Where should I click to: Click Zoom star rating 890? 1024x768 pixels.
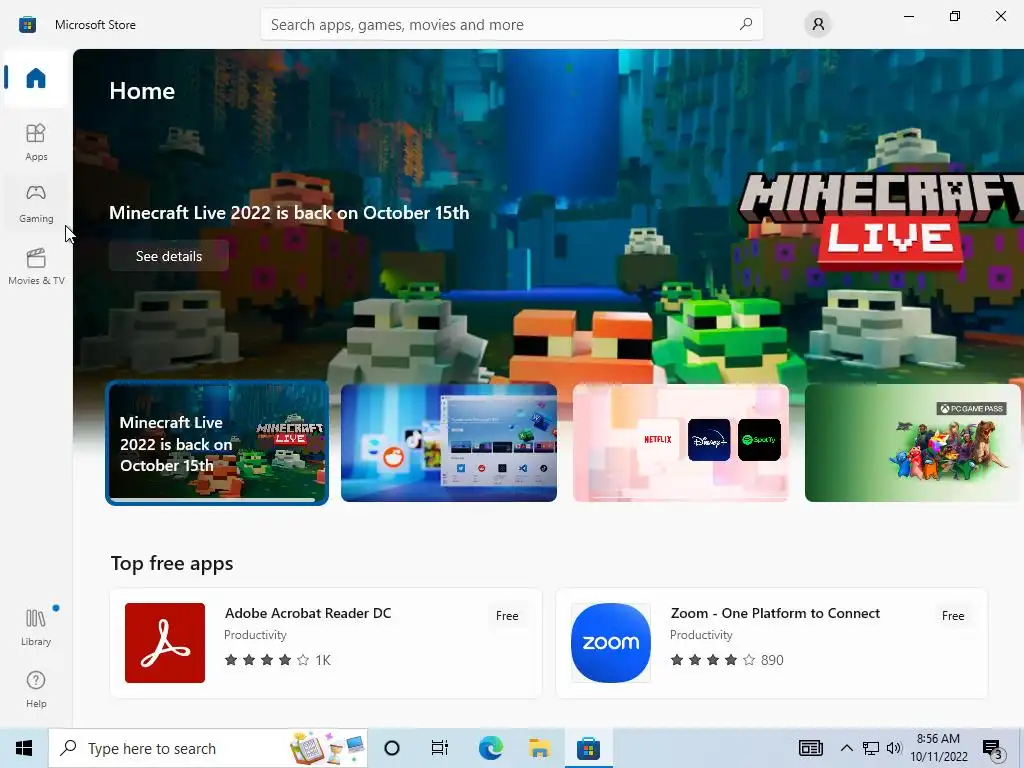(x=726, y=660)
